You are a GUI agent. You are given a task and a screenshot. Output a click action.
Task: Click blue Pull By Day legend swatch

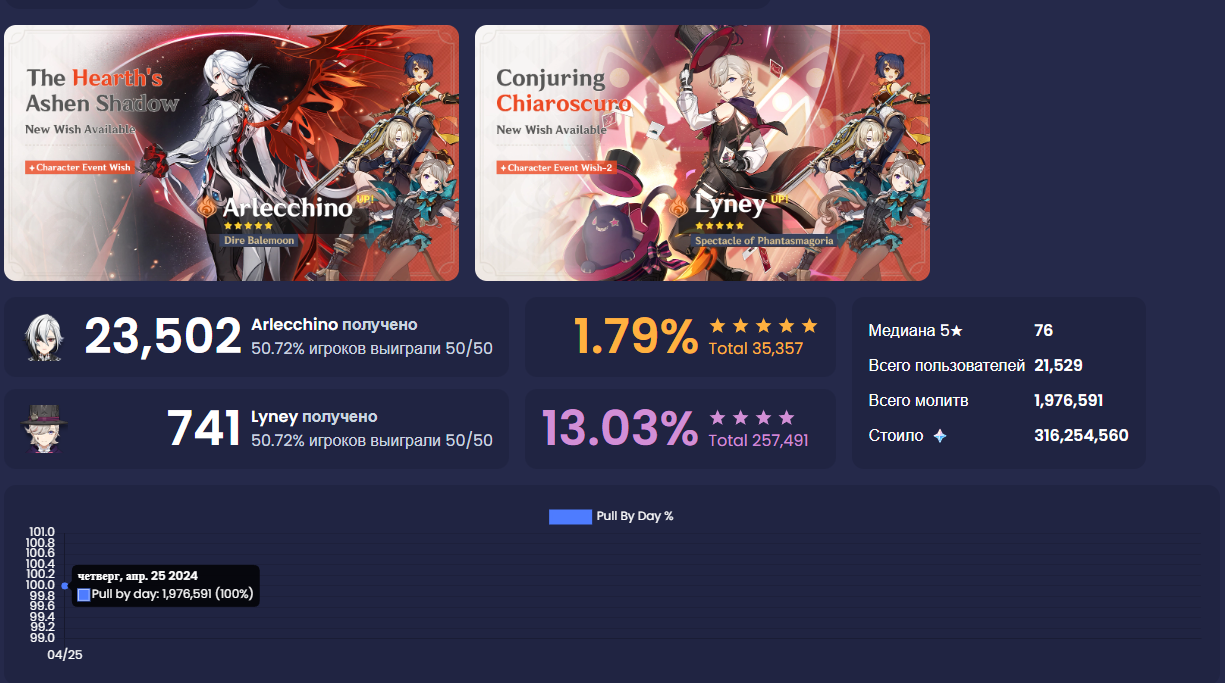pos(570,517)
